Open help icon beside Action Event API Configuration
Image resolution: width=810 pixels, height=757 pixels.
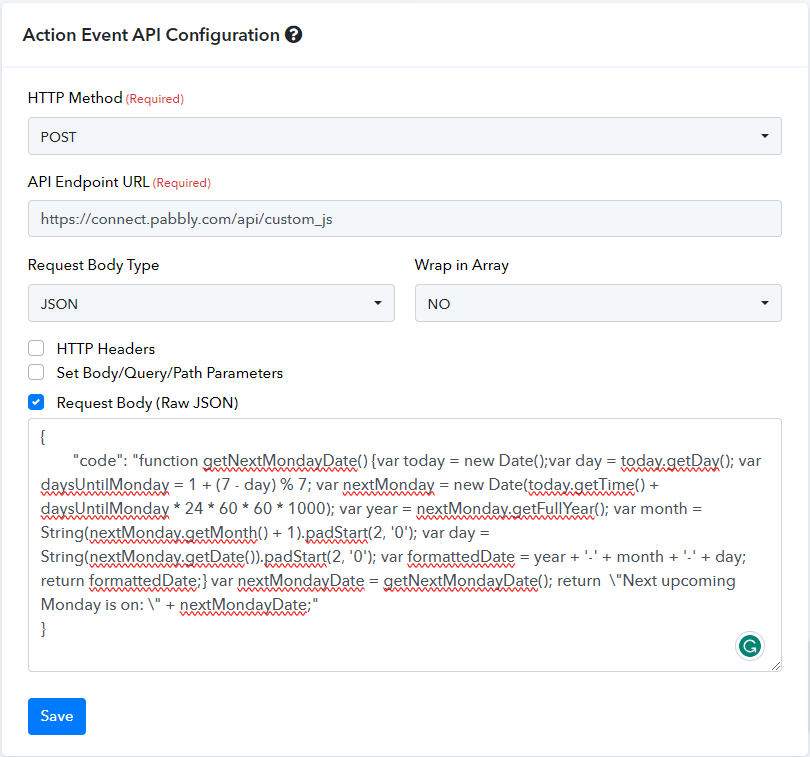293,35
